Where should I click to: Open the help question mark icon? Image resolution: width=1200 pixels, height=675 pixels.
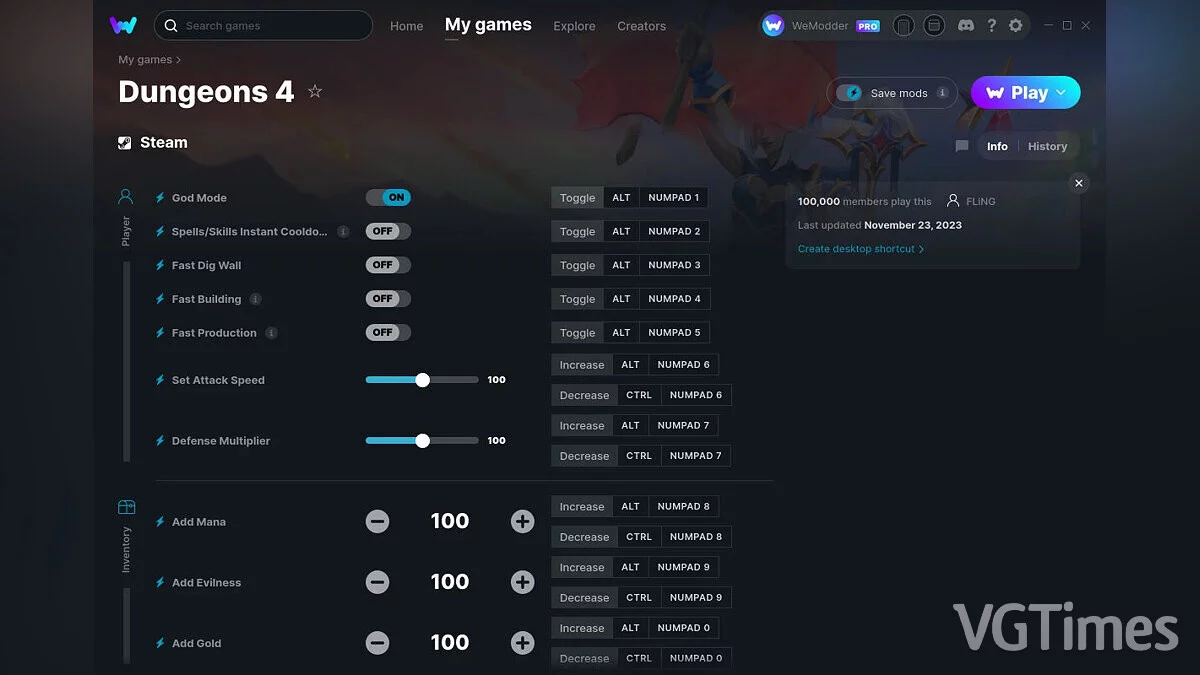point(991,26)
